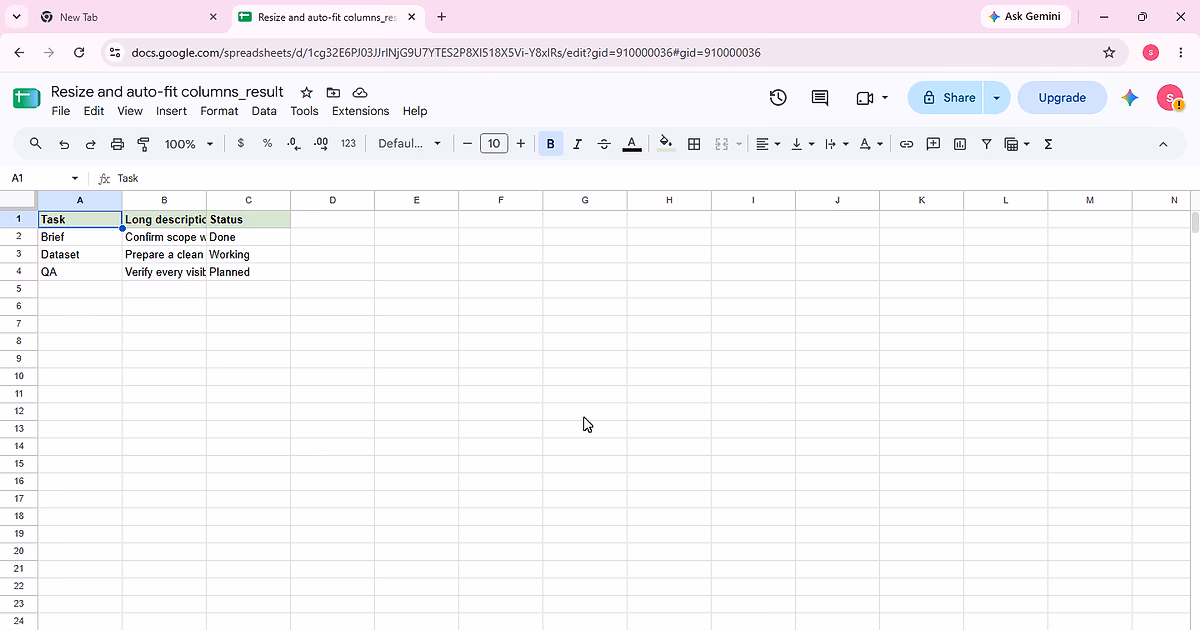
Task: Open the font family dropdown
Action: [409, 144]
